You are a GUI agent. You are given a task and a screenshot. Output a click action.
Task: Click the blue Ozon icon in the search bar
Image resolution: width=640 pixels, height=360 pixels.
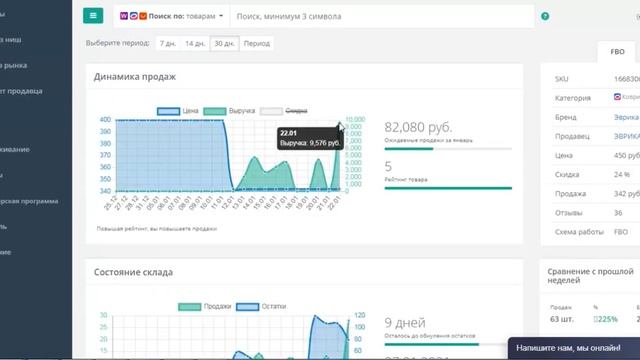(133, 16)
